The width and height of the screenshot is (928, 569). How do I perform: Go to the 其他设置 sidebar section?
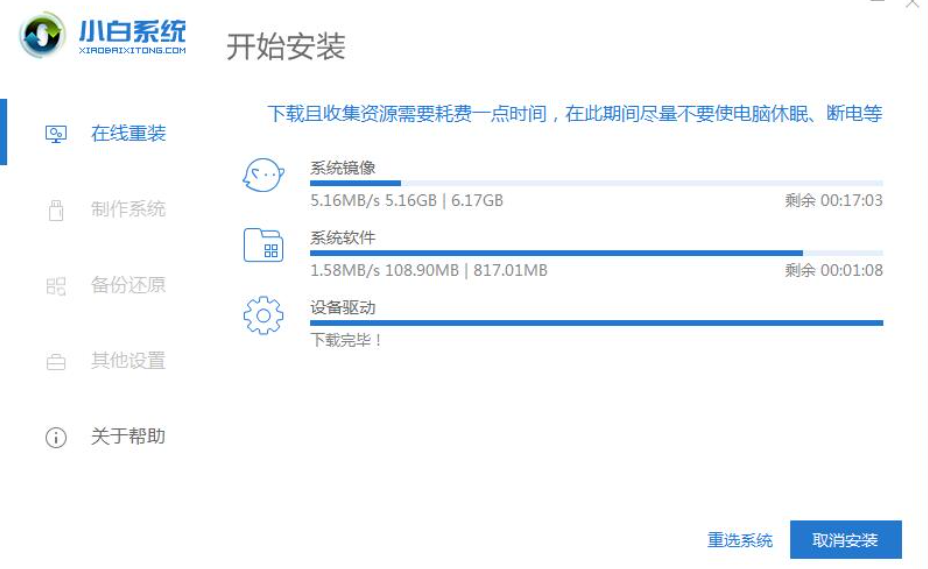[x=128, y=360]
